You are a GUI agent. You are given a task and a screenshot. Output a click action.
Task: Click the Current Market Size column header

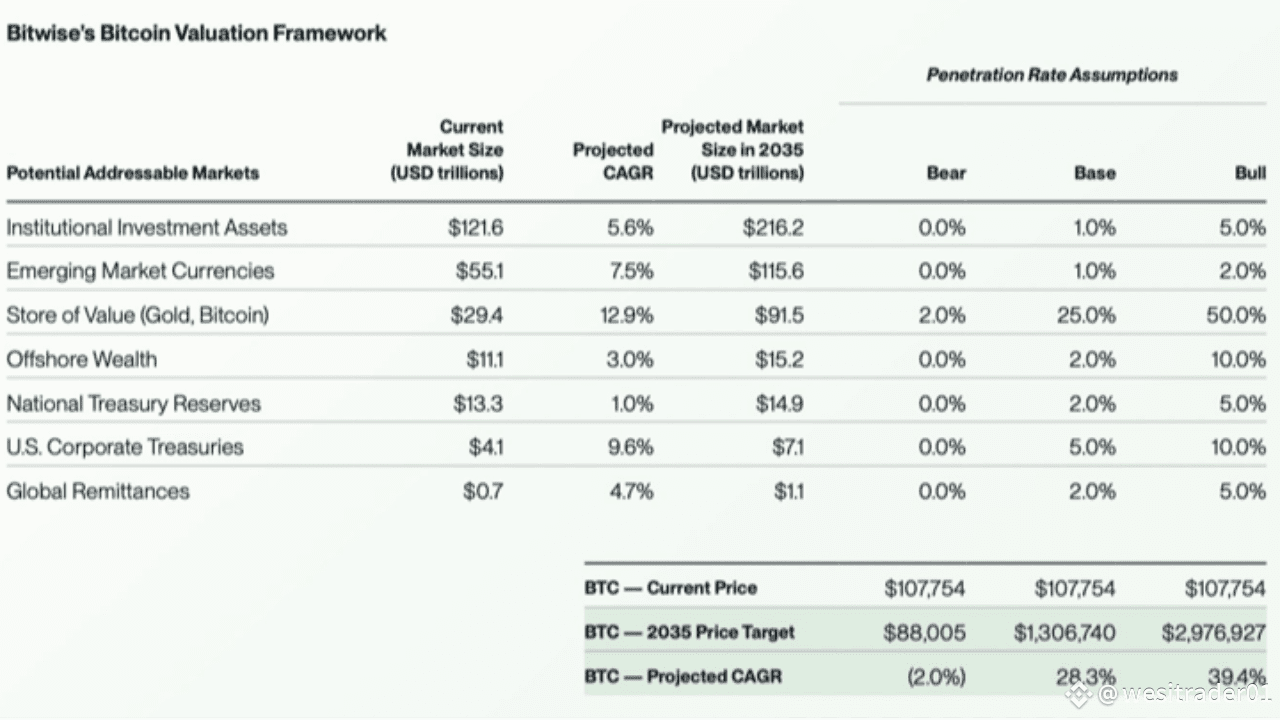point(447,150)
